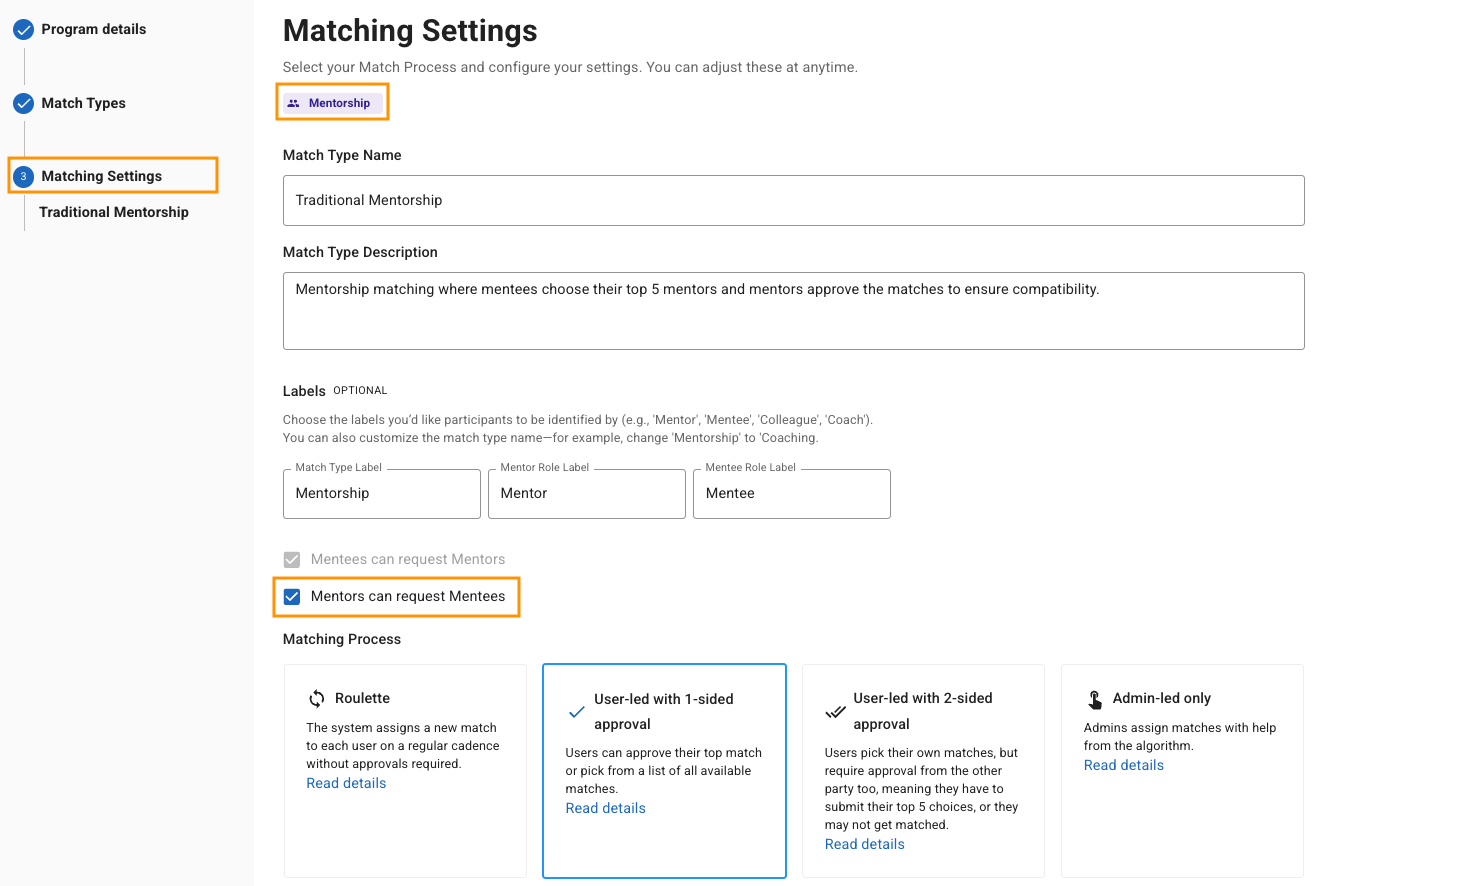The width and height of the screenshot is (1468, 886).
Task: Click Read details under User-led 2-sided approval
Action: [864, 844]
